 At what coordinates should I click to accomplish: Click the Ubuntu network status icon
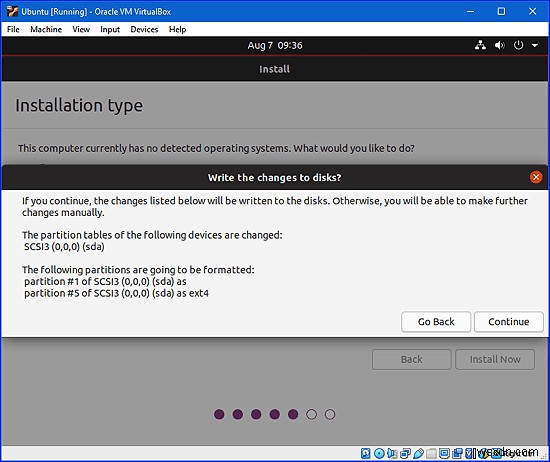pyautogui.click(x=480, y=45)
